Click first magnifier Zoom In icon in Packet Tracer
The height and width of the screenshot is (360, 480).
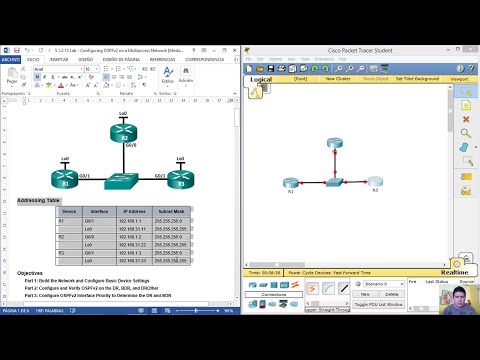click(339, 69)
